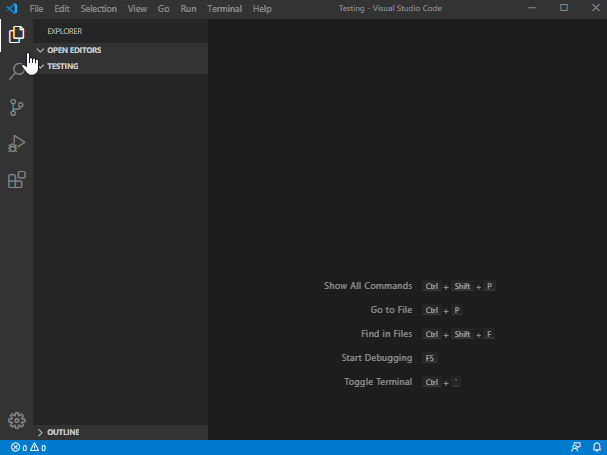Open the Search view icon
The height and width of the screenshot is (455, 607).
coord(16,71)
